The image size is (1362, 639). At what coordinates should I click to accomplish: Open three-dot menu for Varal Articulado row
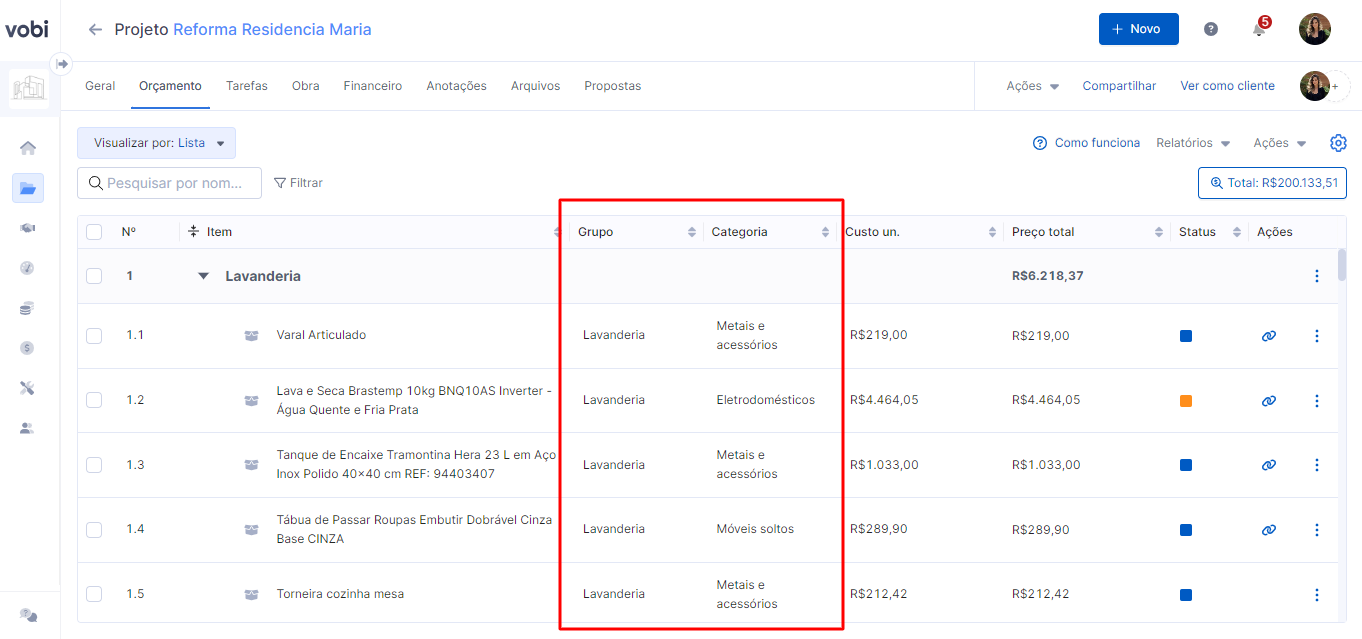click(x=1317, y=336)
